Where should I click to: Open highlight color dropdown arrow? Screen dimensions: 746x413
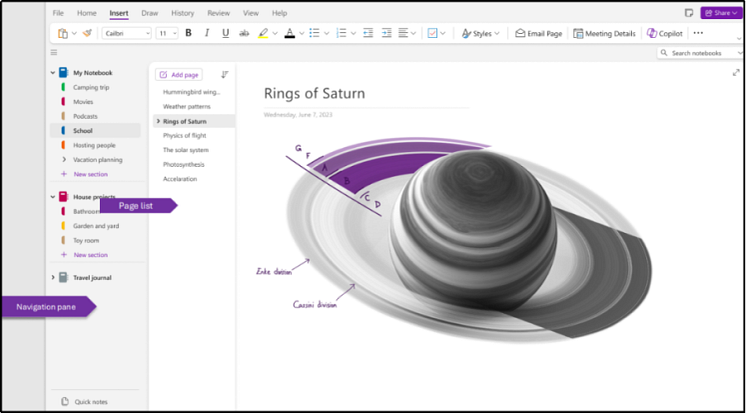275,34
